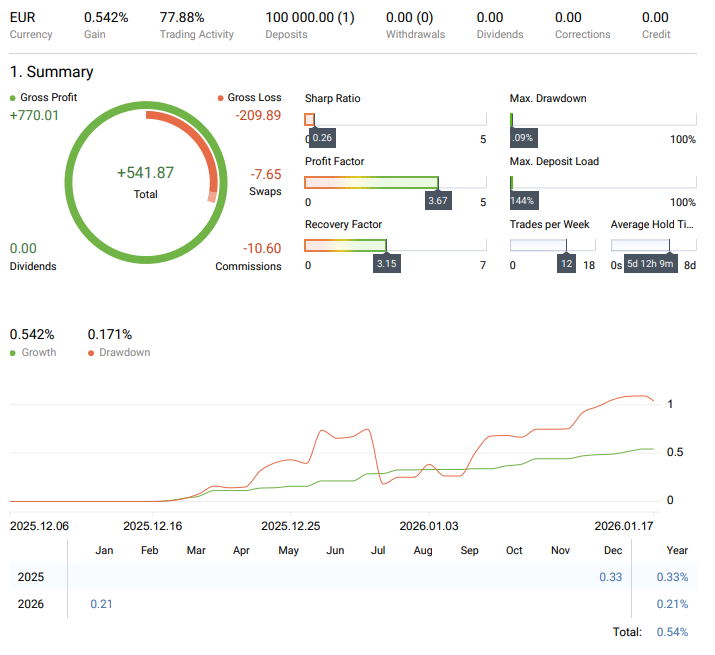Click the Average Hold Time value marker
Image resolution: width=715 pixels, height=655 pixels.
click(x=651, y=264)
